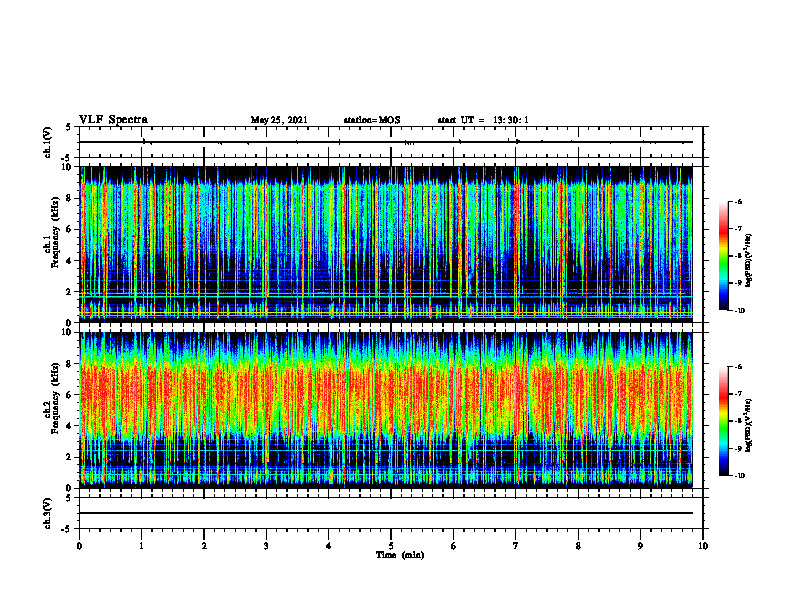792x612 pixels.
Task: Click the ch.2 colorbar log(PSD) label
Action: (x=749, y=426)
